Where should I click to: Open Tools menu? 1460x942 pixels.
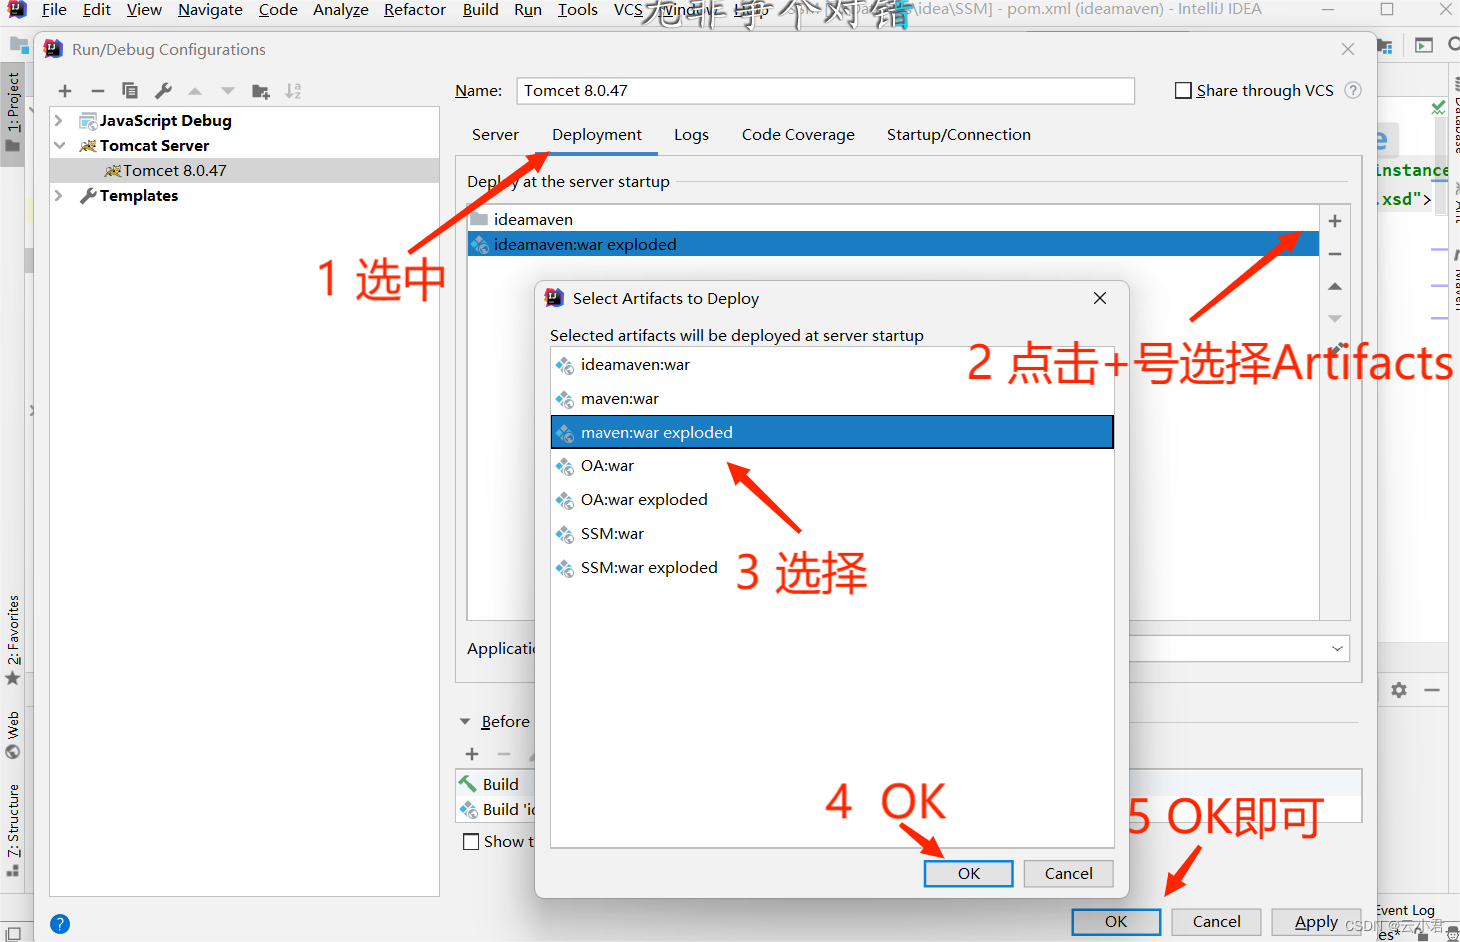578,10
